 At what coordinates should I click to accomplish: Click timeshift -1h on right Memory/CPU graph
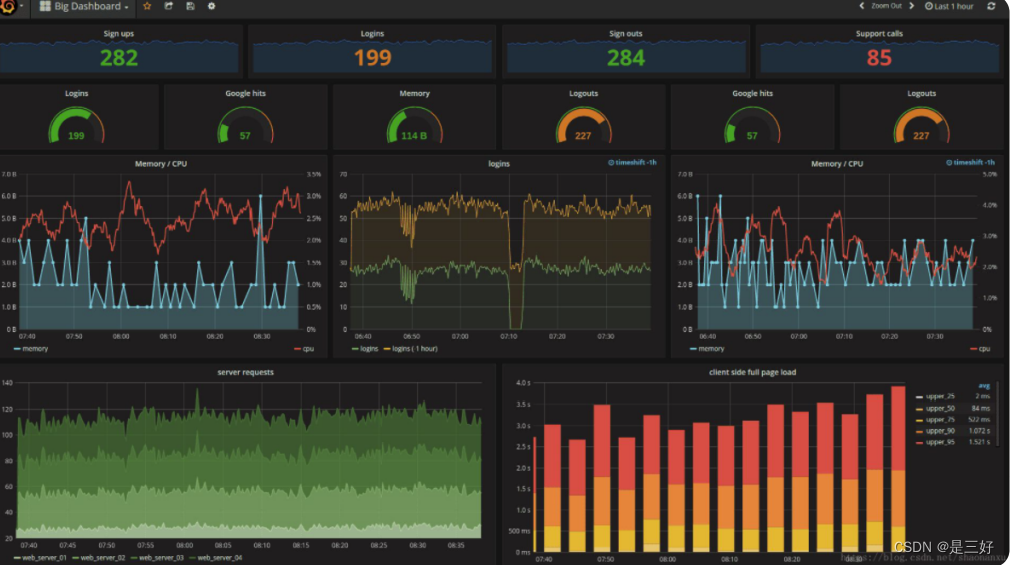970,162
